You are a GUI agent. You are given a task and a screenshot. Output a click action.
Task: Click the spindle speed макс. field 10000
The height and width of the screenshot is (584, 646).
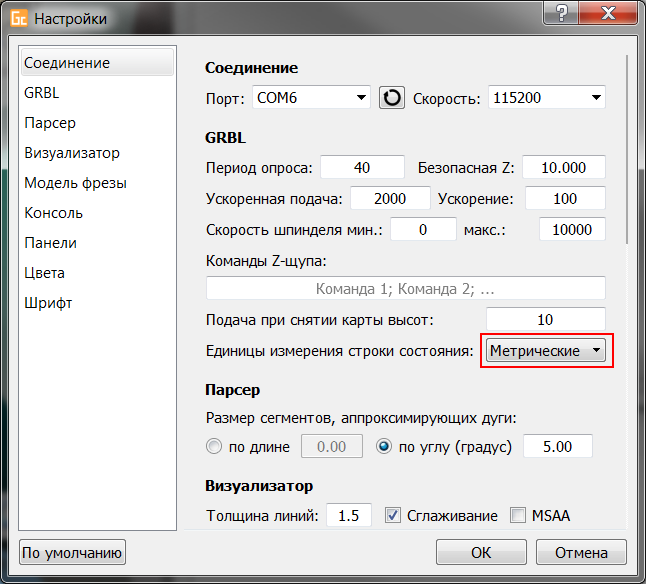[x=572, y=229]
